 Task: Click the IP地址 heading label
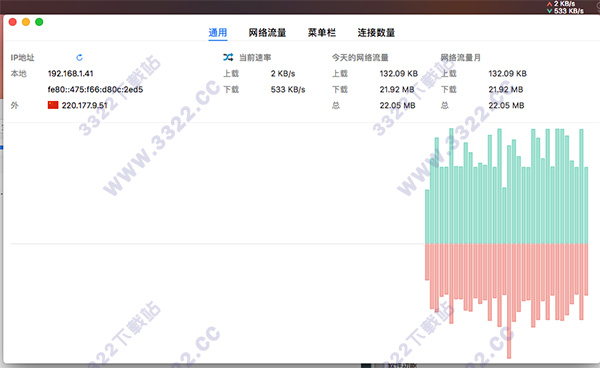pos(23,57)
